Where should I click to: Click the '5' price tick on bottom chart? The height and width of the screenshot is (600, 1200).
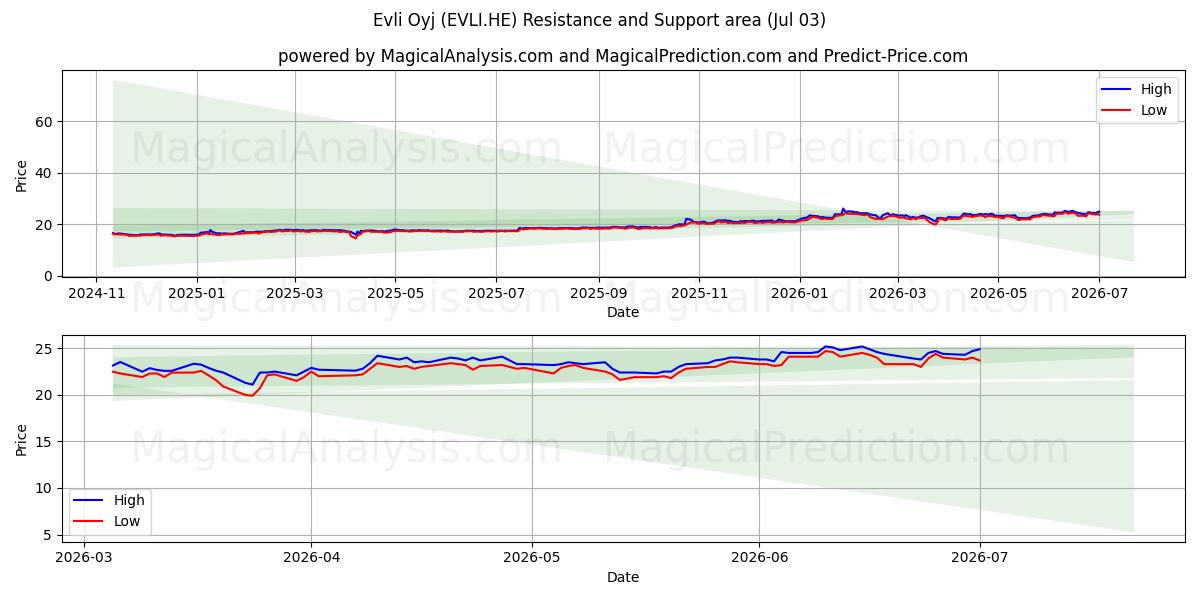point(50,535)
